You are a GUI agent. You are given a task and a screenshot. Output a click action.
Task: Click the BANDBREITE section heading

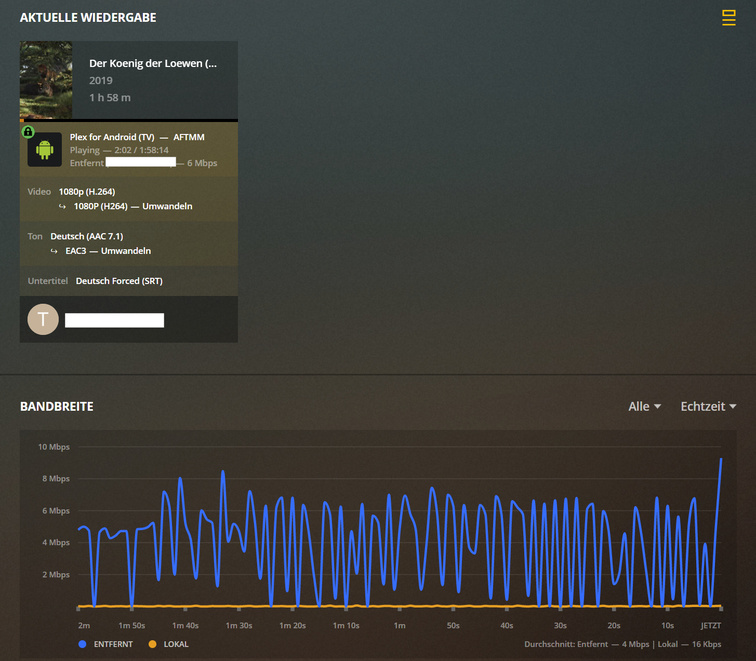[57, 406]
